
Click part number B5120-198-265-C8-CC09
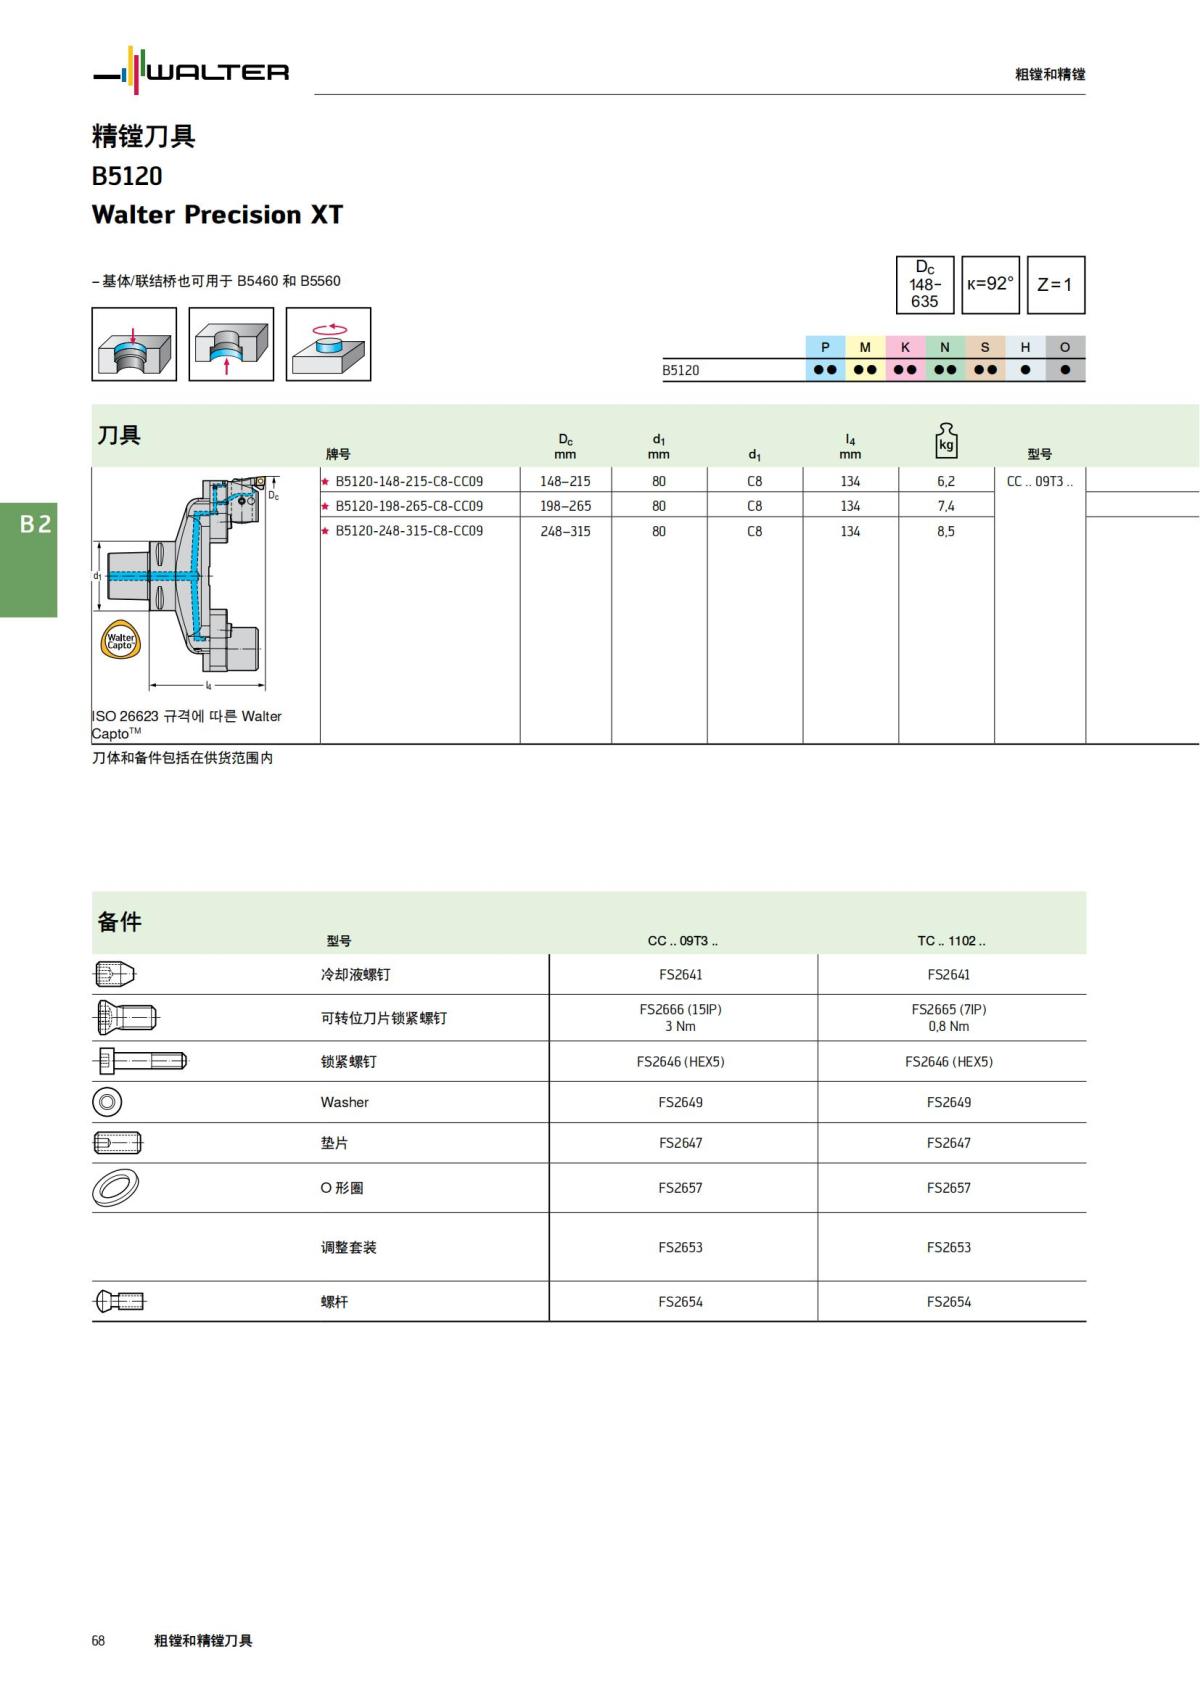click(409, 506)
